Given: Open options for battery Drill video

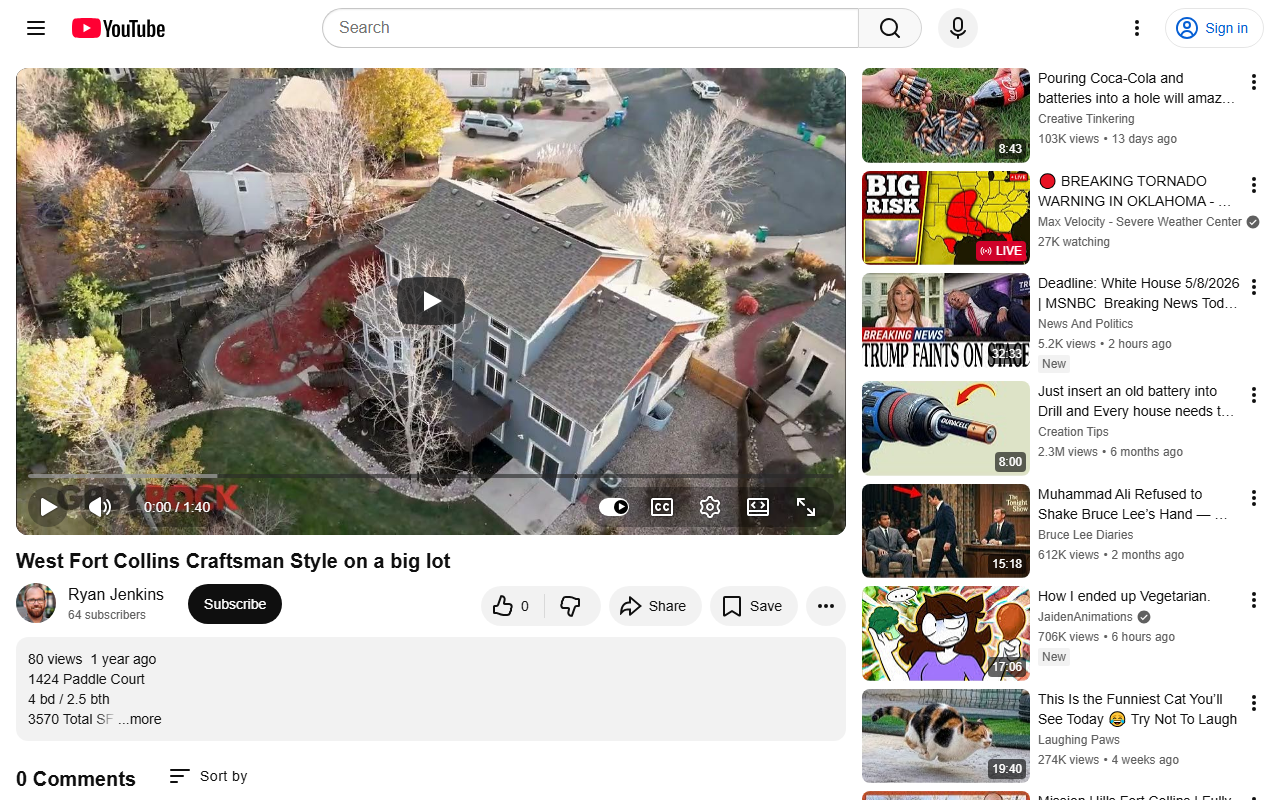Looking at the screenshot, I should point(1253,395).
